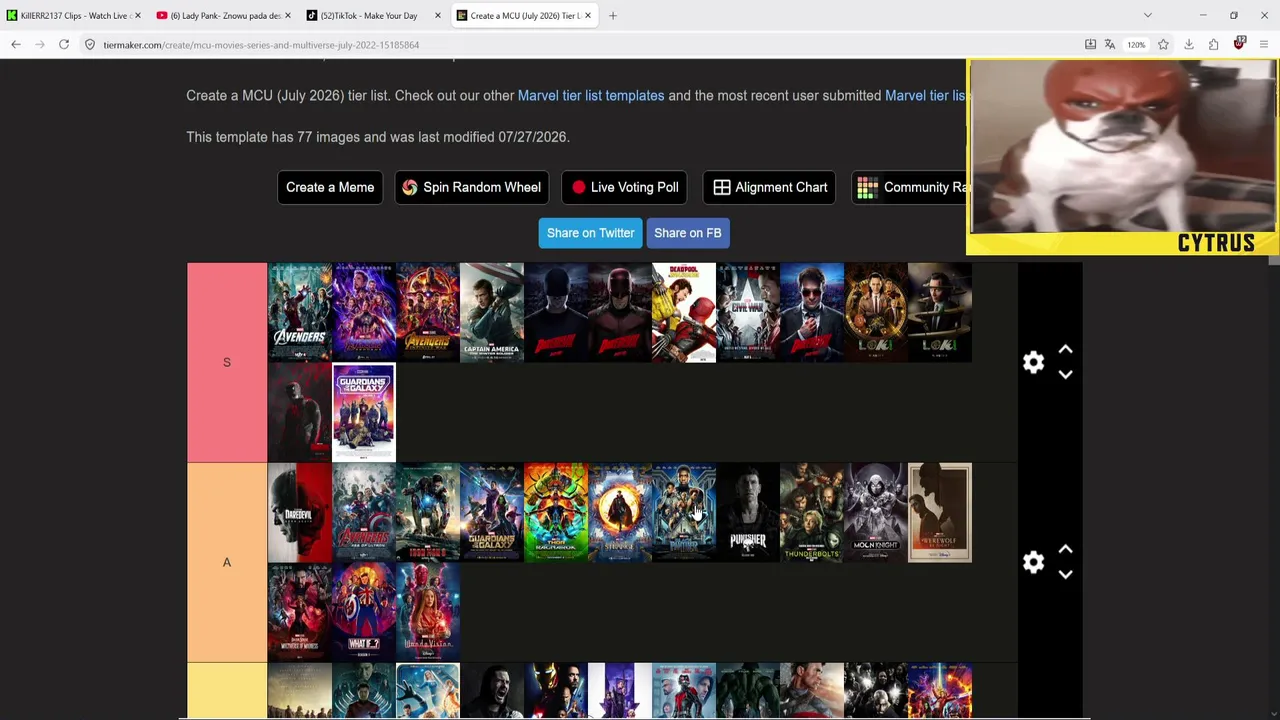Select the Werewolf by Night poster
This screenshot has width=1280, height=720.
click(x=940, y=512)
